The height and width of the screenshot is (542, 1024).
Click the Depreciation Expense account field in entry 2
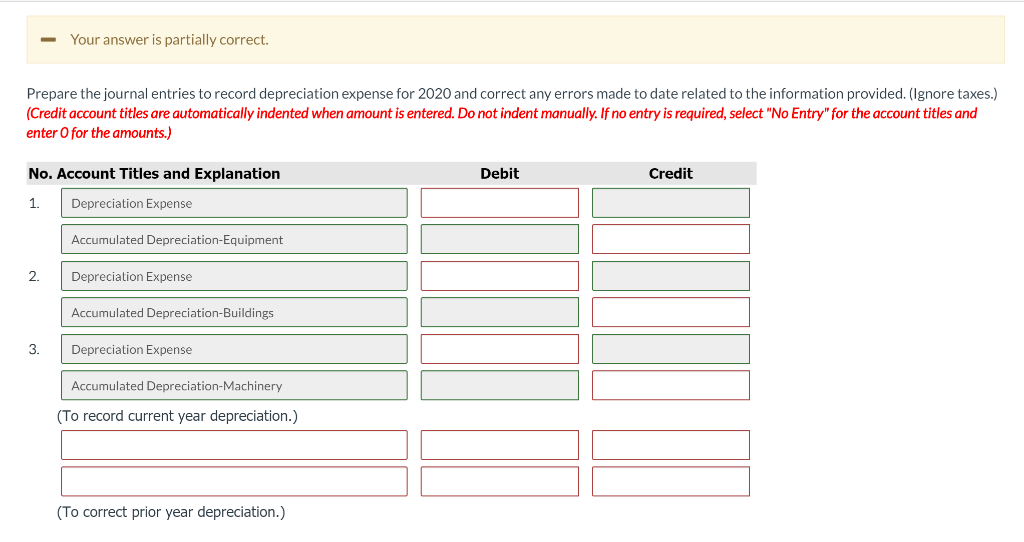point(234,276)
